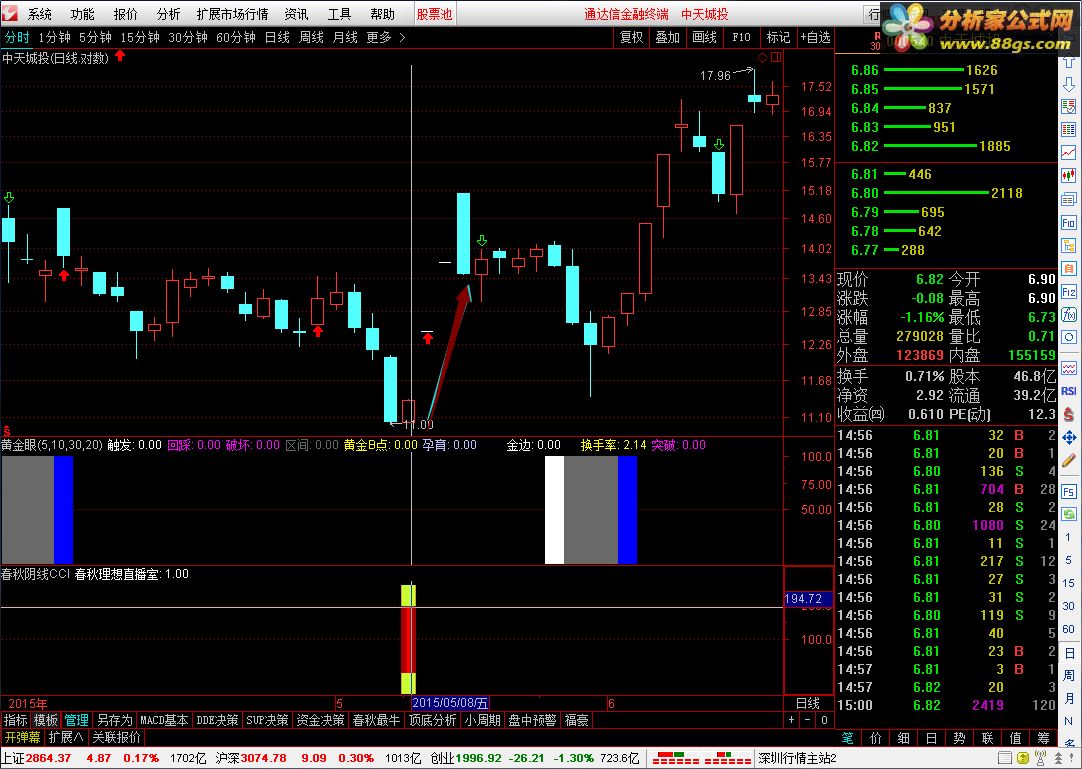Add stock with +自选 button
1082x769 pixels.
[x=815, y=37]
